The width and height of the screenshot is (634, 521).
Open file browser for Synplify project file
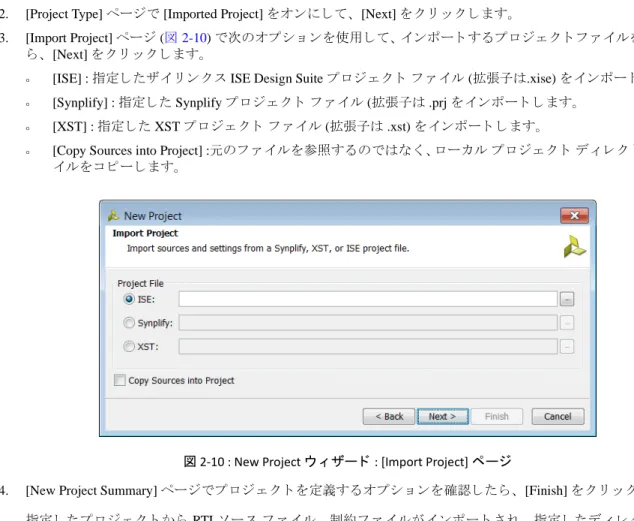(x=567, y=323)
